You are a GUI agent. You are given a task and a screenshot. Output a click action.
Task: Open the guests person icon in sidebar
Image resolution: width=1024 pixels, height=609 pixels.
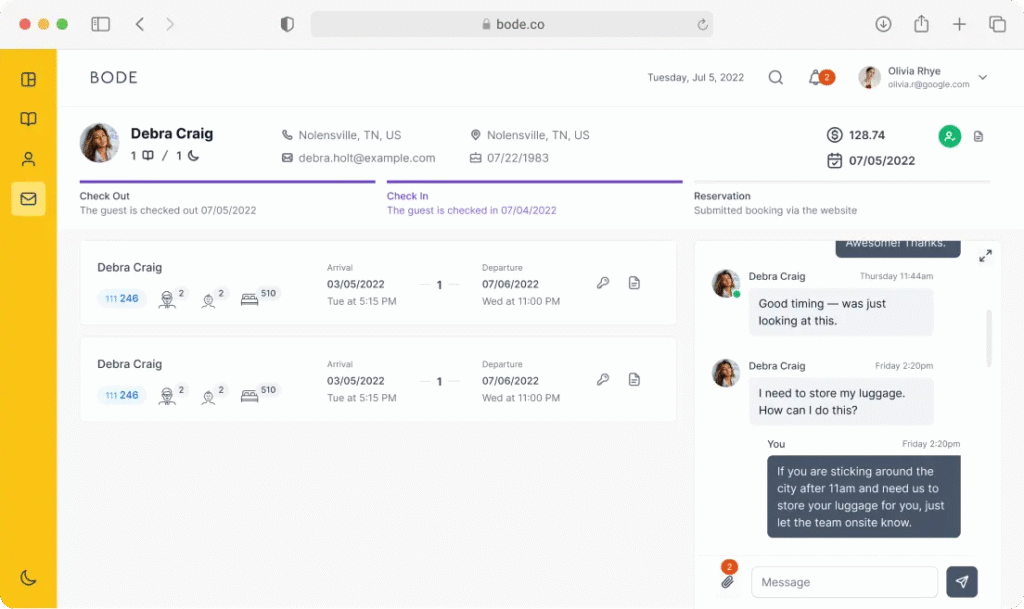click(x=28, y=159)
